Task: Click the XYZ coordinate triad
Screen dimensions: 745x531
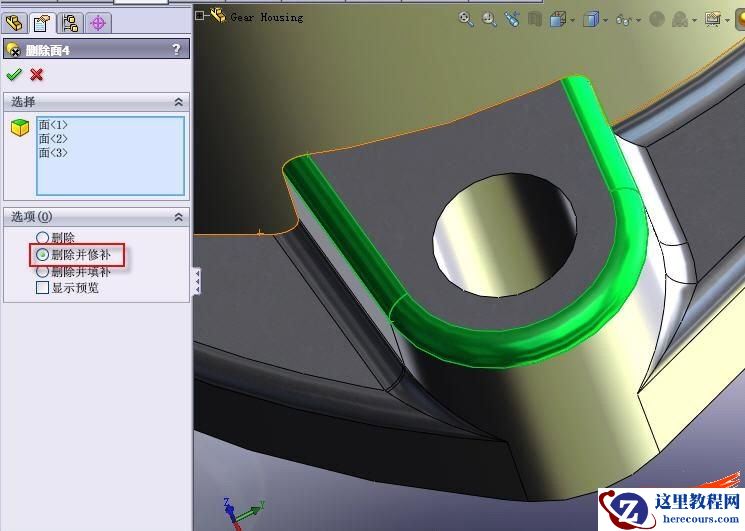Action: click(x=241, y=513)
